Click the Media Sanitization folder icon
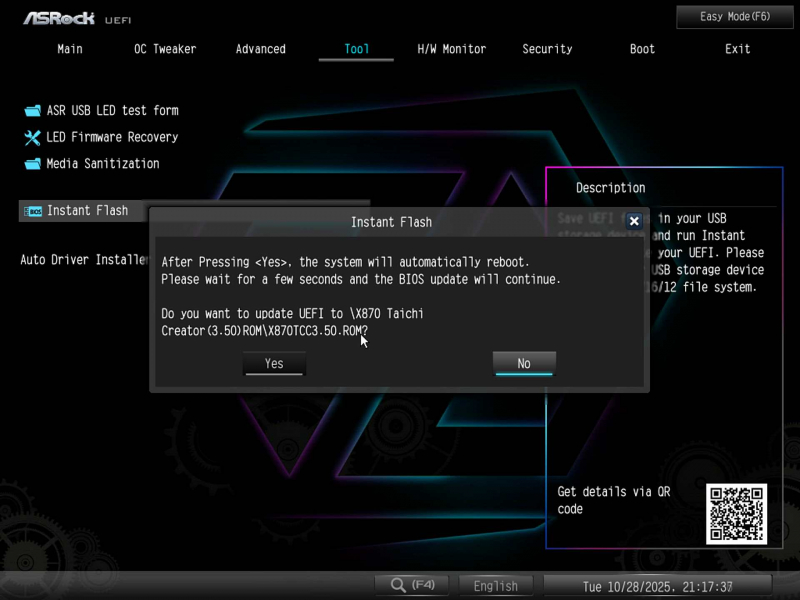The image size is (800, 600). point(31,164)
